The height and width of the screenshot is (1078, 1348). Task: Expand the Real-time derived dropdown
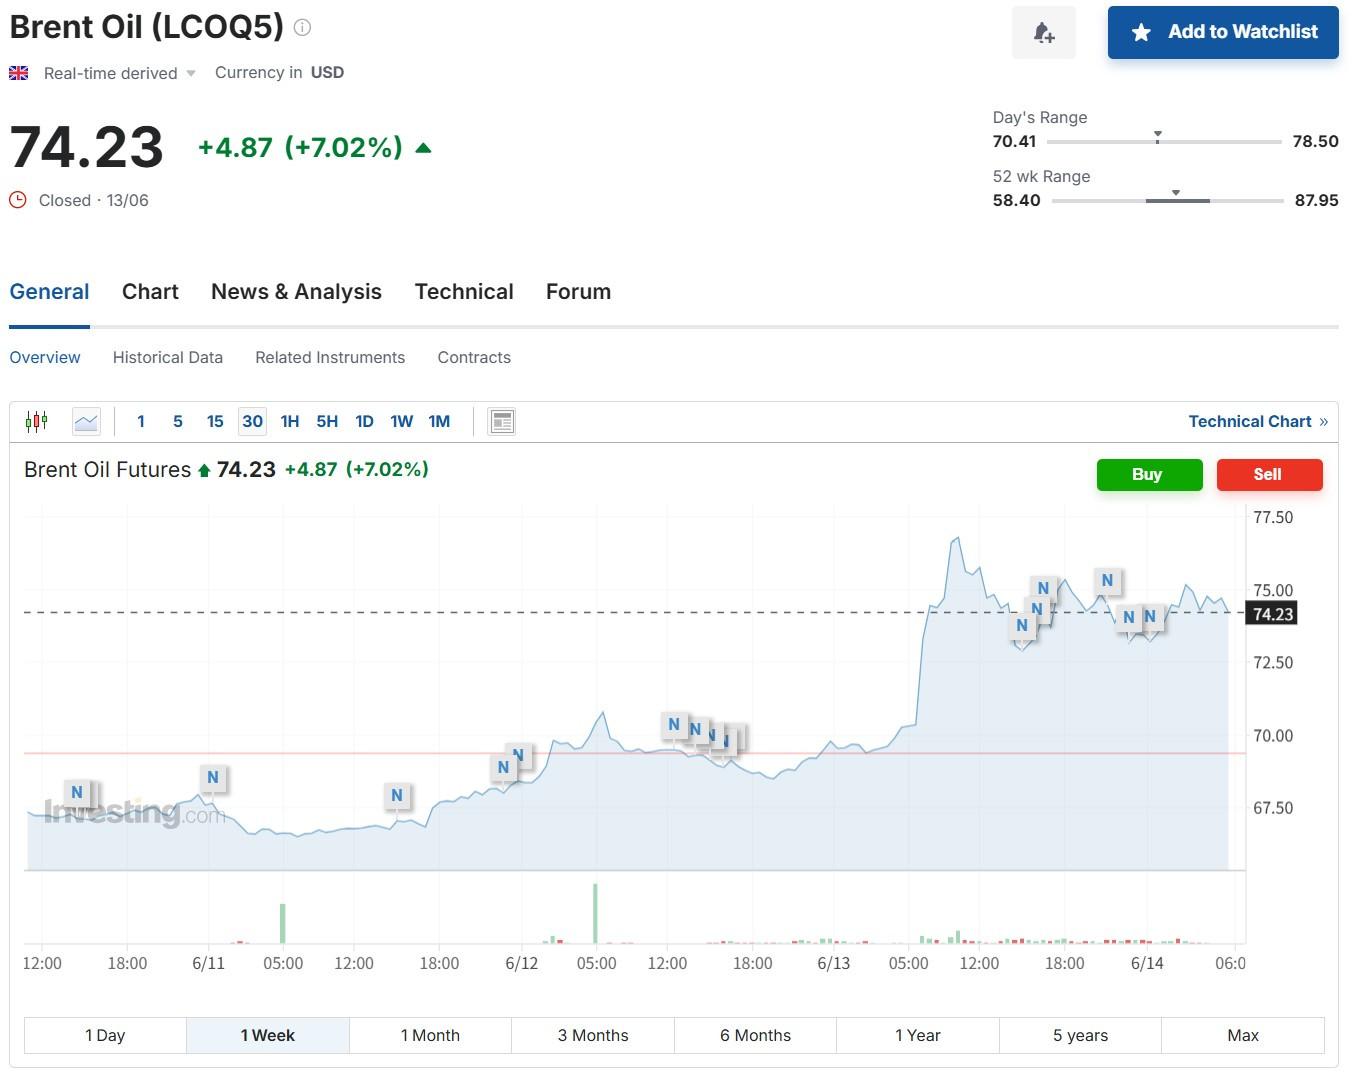pos(191,73)
